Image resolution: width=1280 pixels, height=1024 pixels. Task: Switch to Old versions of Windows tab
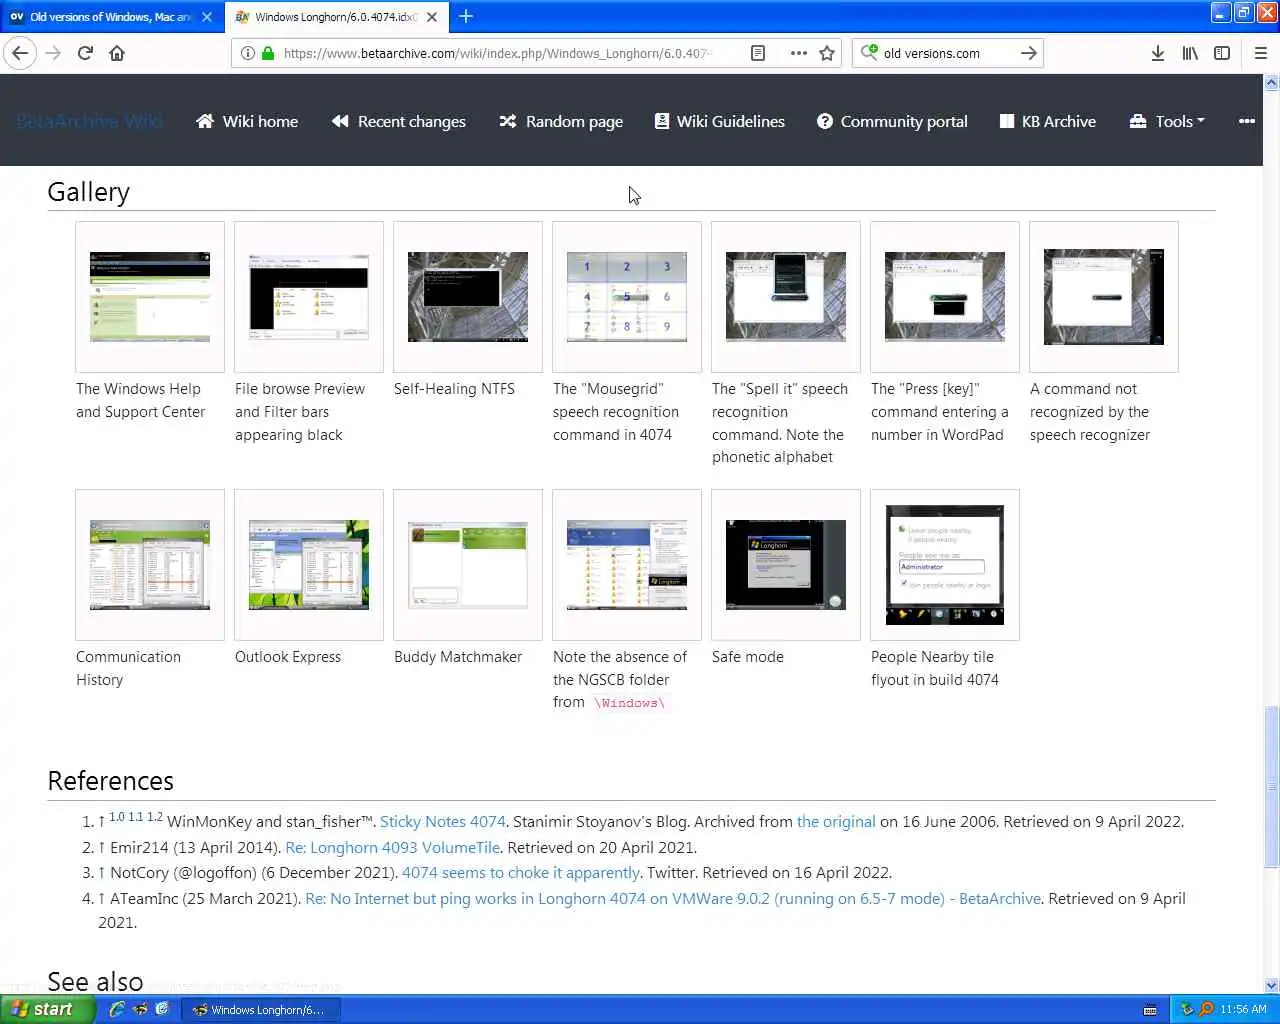[x=111, y=17]
